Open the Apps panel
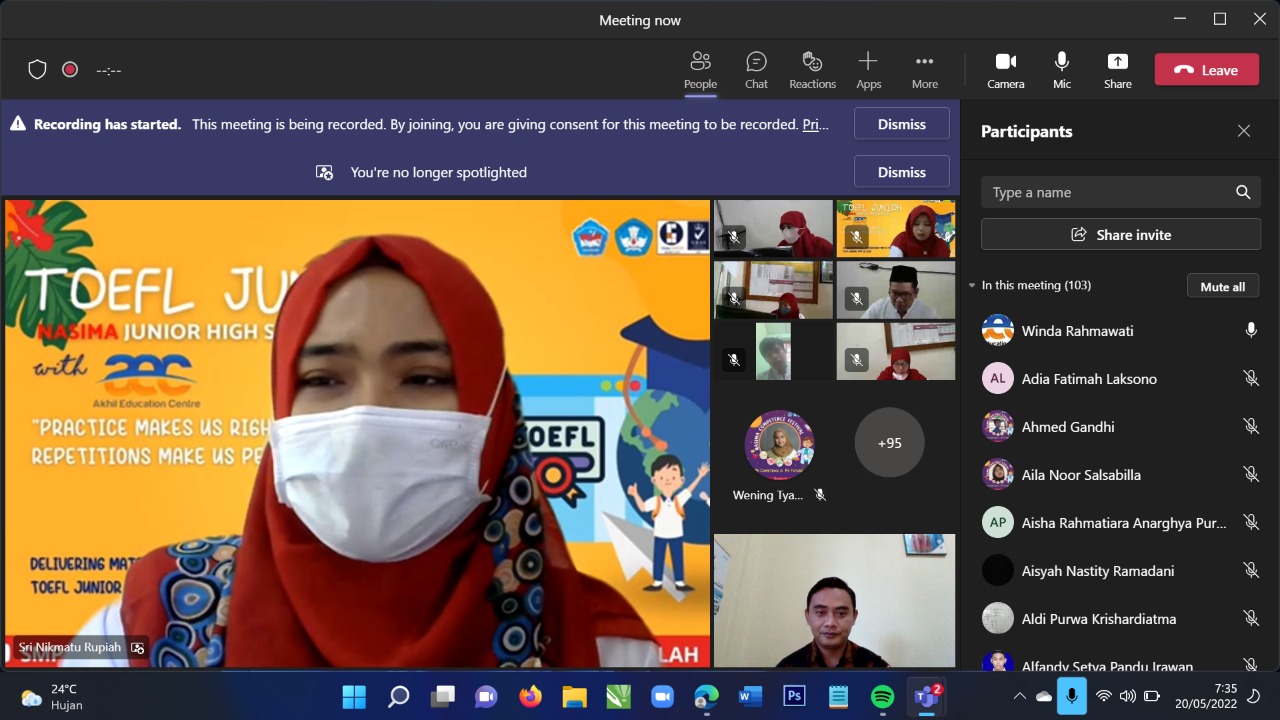 [868, 62]
